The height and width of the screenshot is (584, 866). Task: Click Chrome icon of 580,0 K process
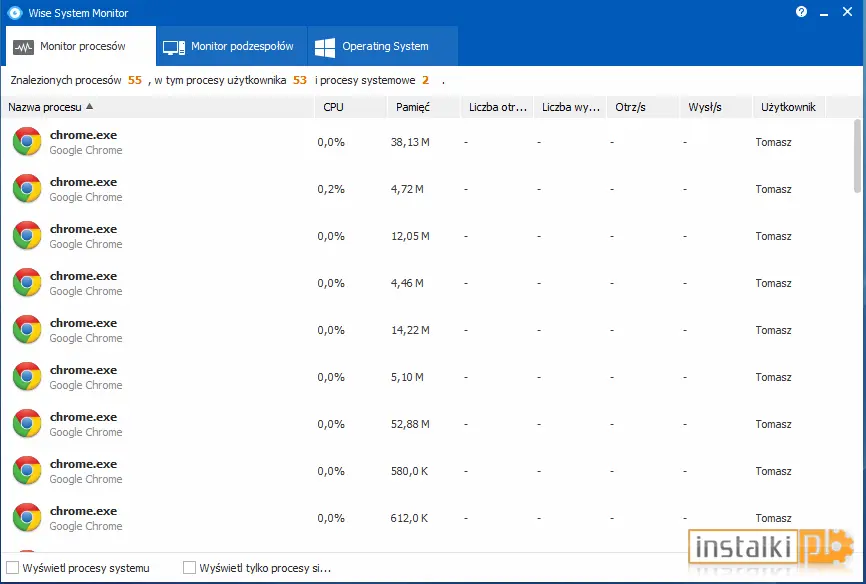27,470
